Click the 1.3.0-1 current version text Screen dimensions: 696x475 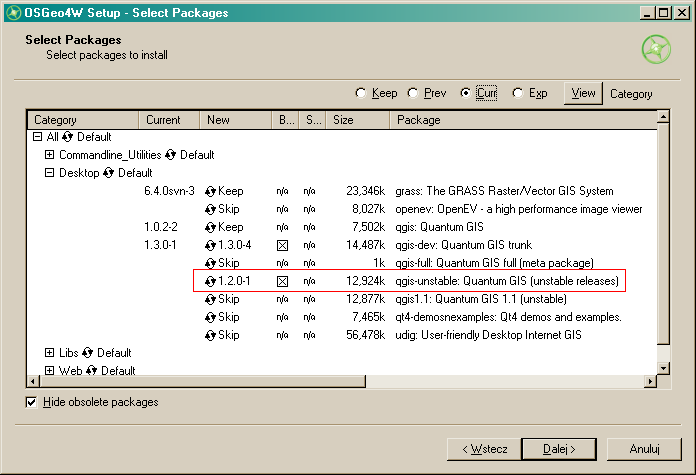pos(160,245)
